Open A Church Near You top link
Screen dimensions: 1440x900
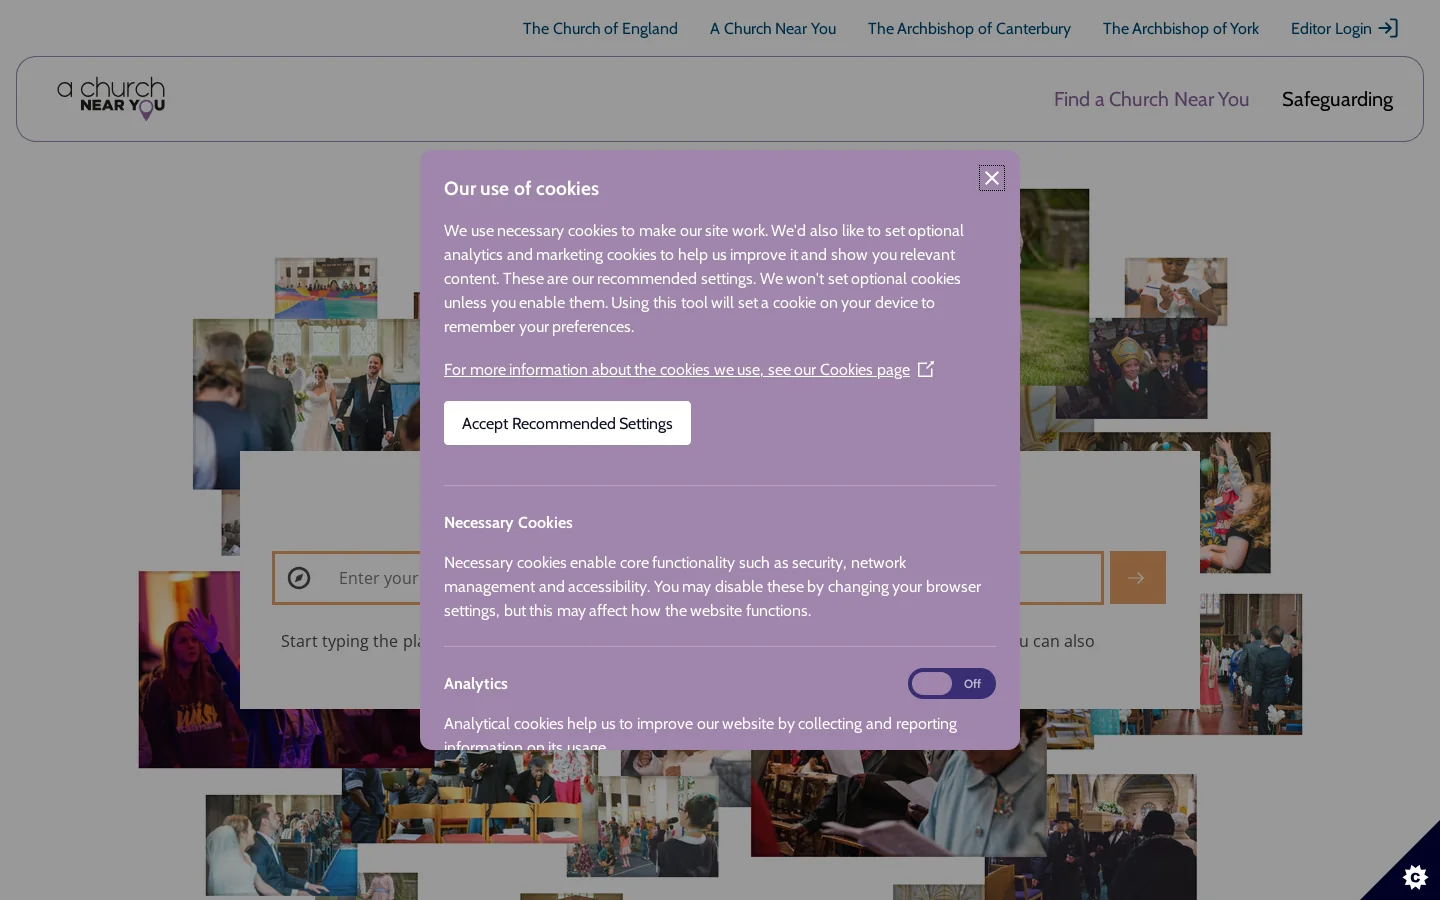click(773, 28)
